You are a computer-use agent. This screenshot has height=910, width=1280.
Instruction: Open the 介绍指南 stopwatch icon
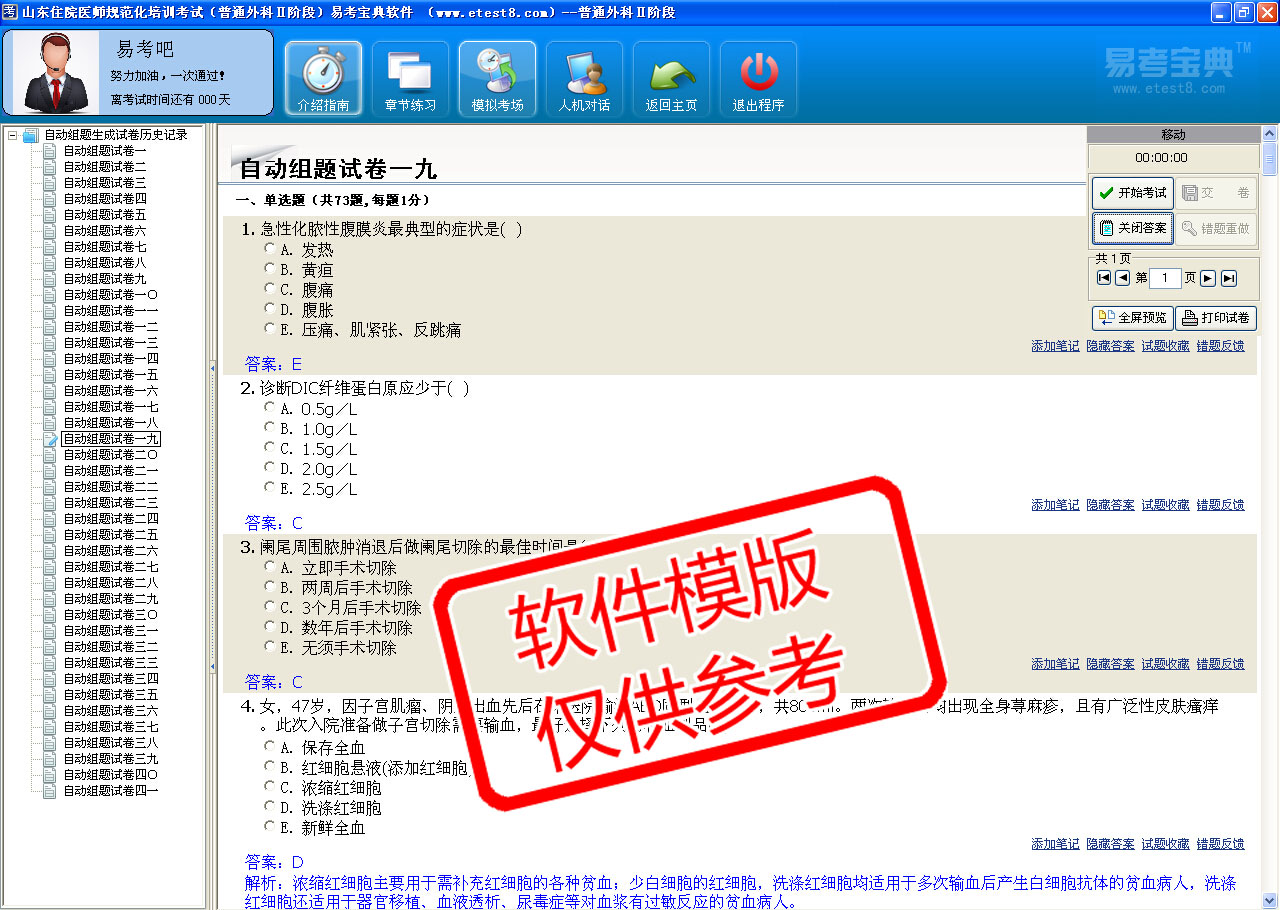click(x=323, y=79)
